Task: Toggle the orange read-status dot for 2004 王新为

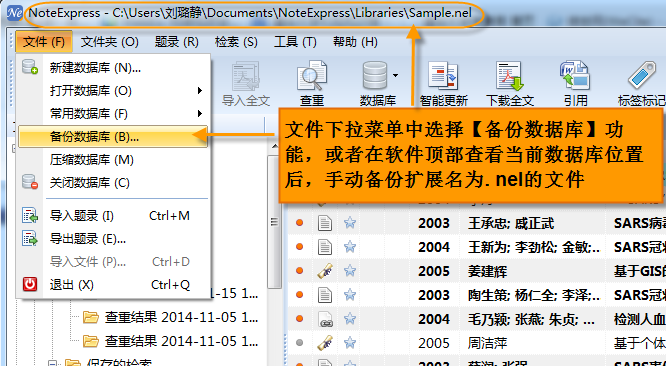Action: pyautogui.click(x=299, y=246)
